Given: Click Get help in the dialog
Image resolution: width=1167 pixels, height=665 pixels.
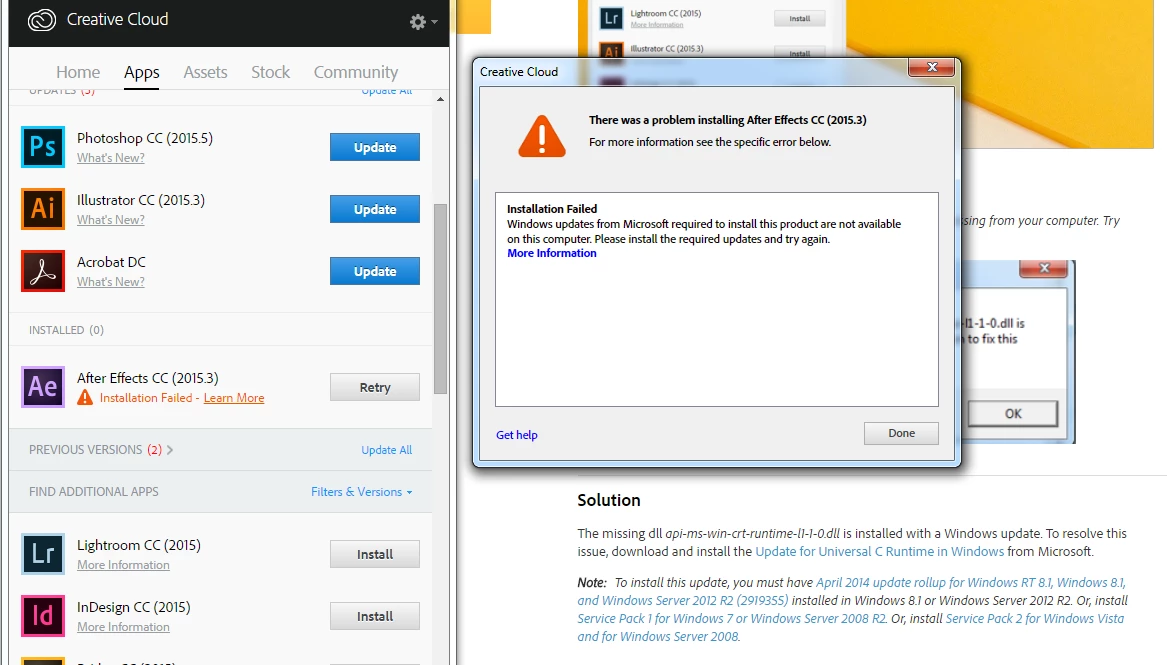Looking at the screenshot, I should pyautogui.click(x=517, y=434).
